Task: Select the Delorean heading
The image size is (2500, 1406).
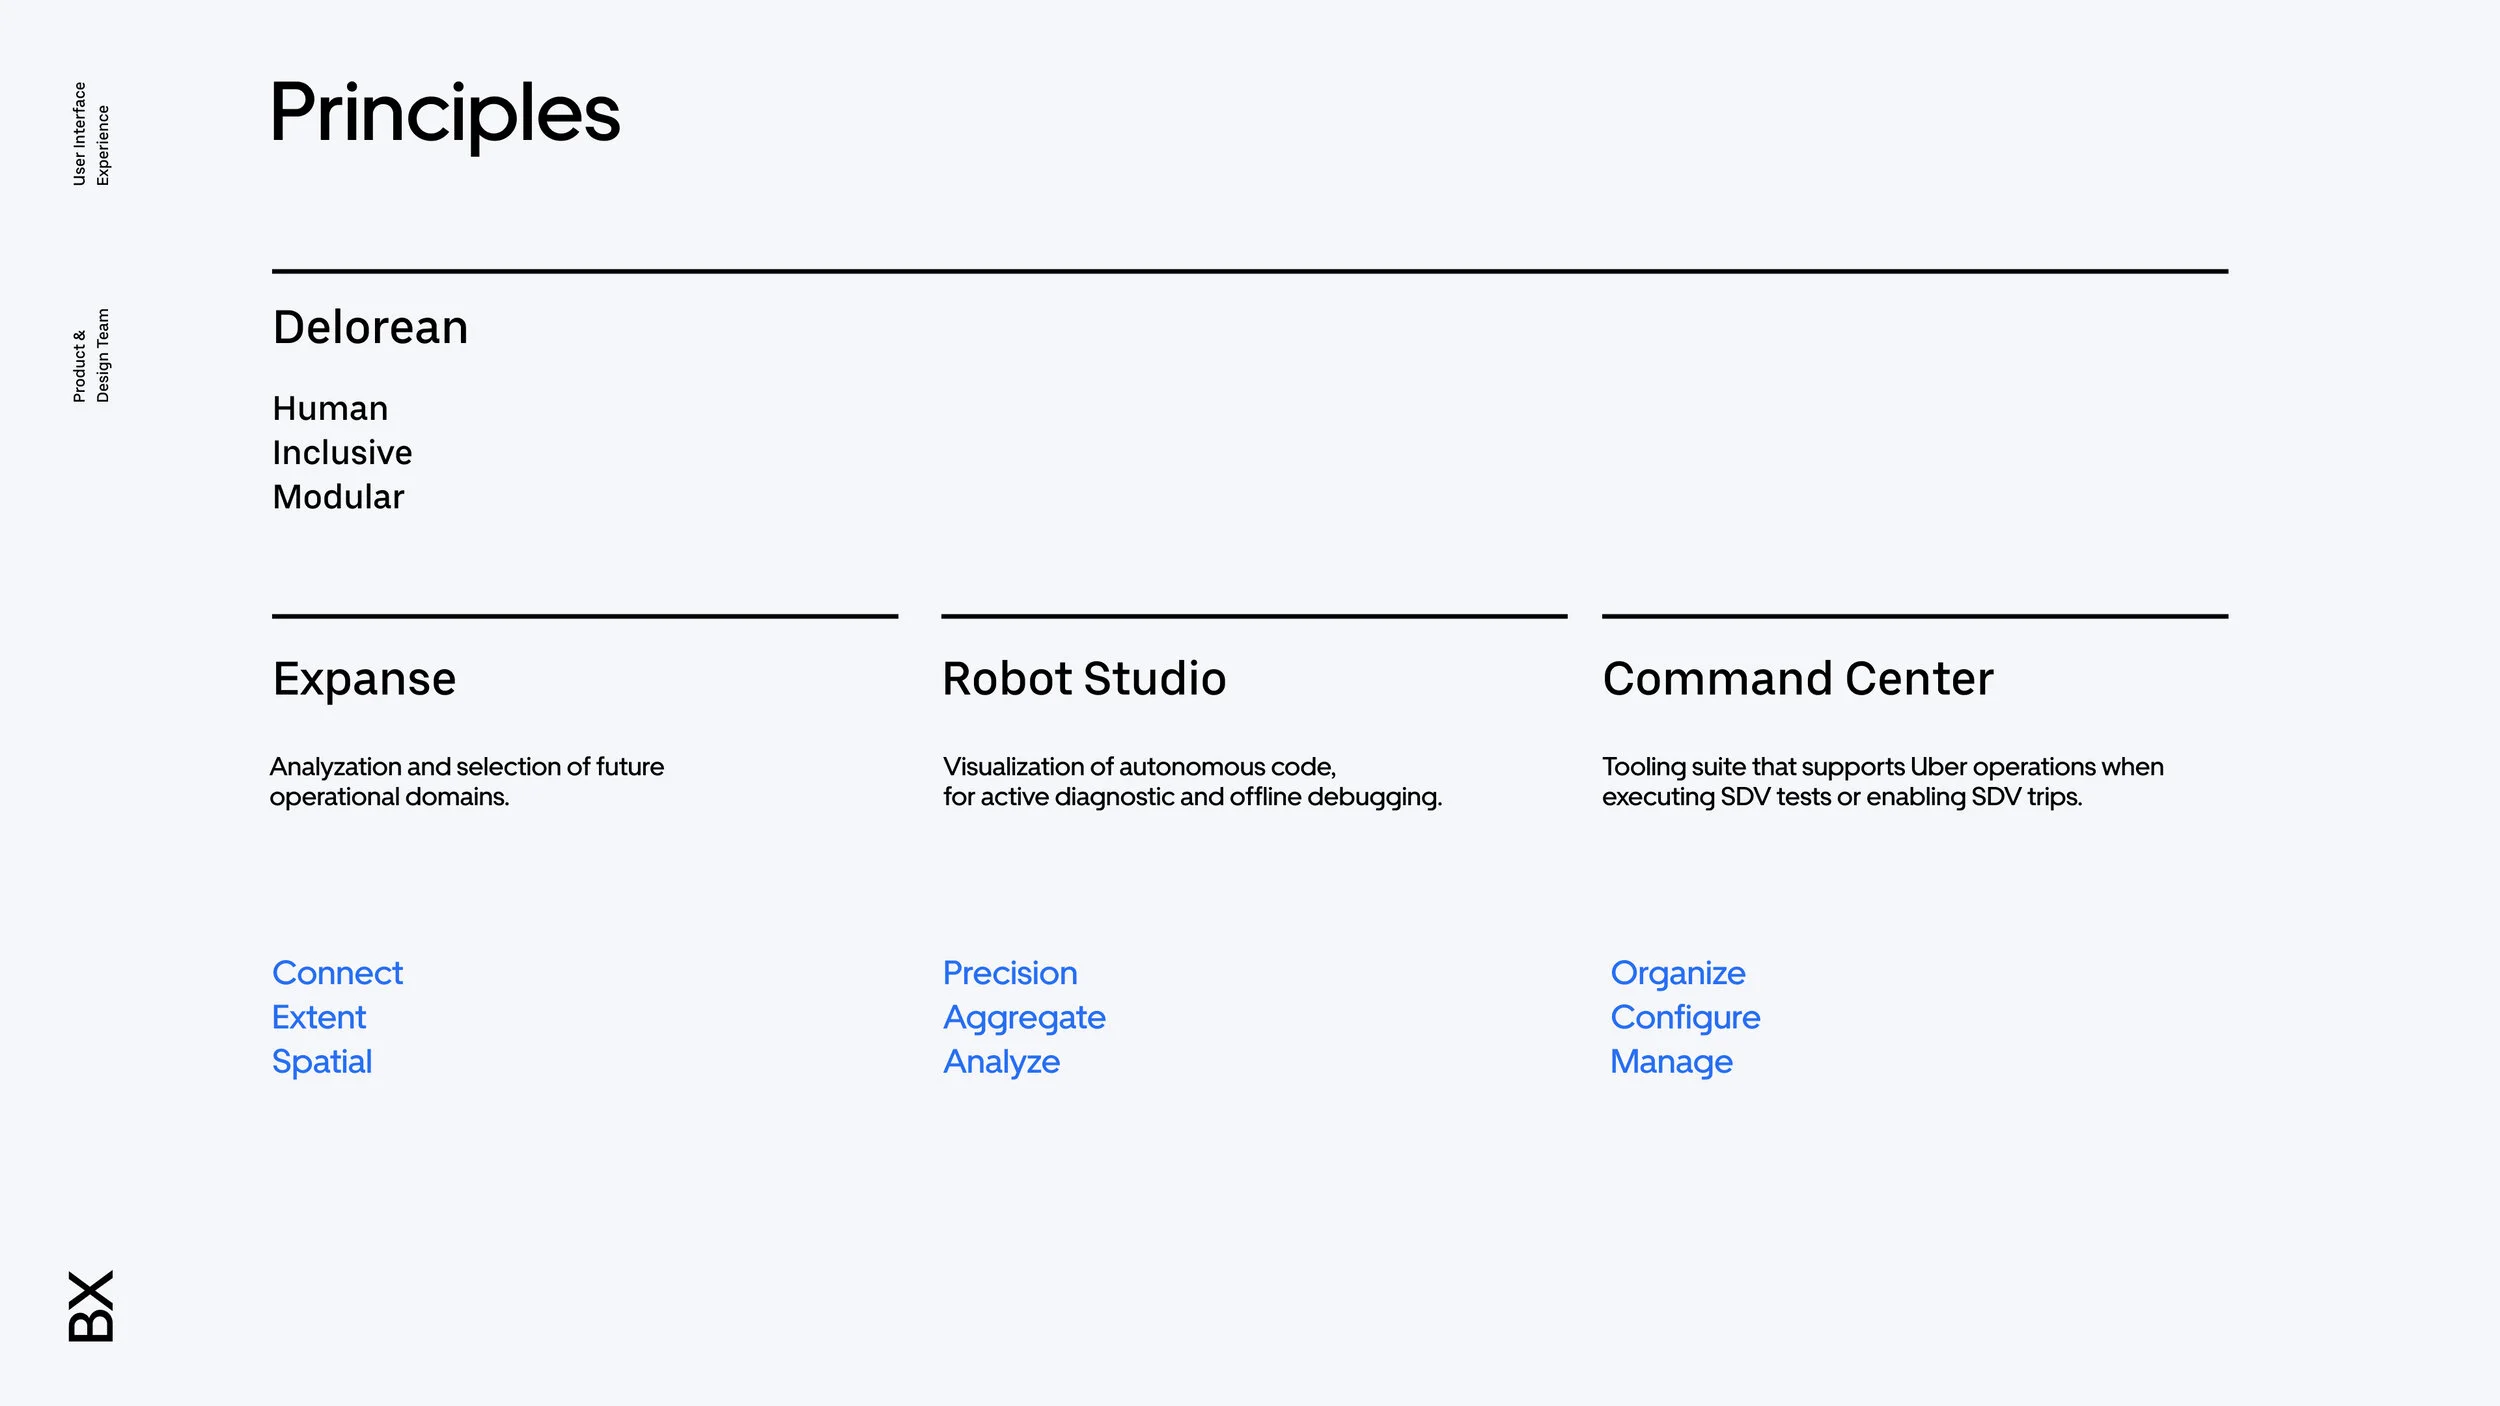Action: (370, 328)
